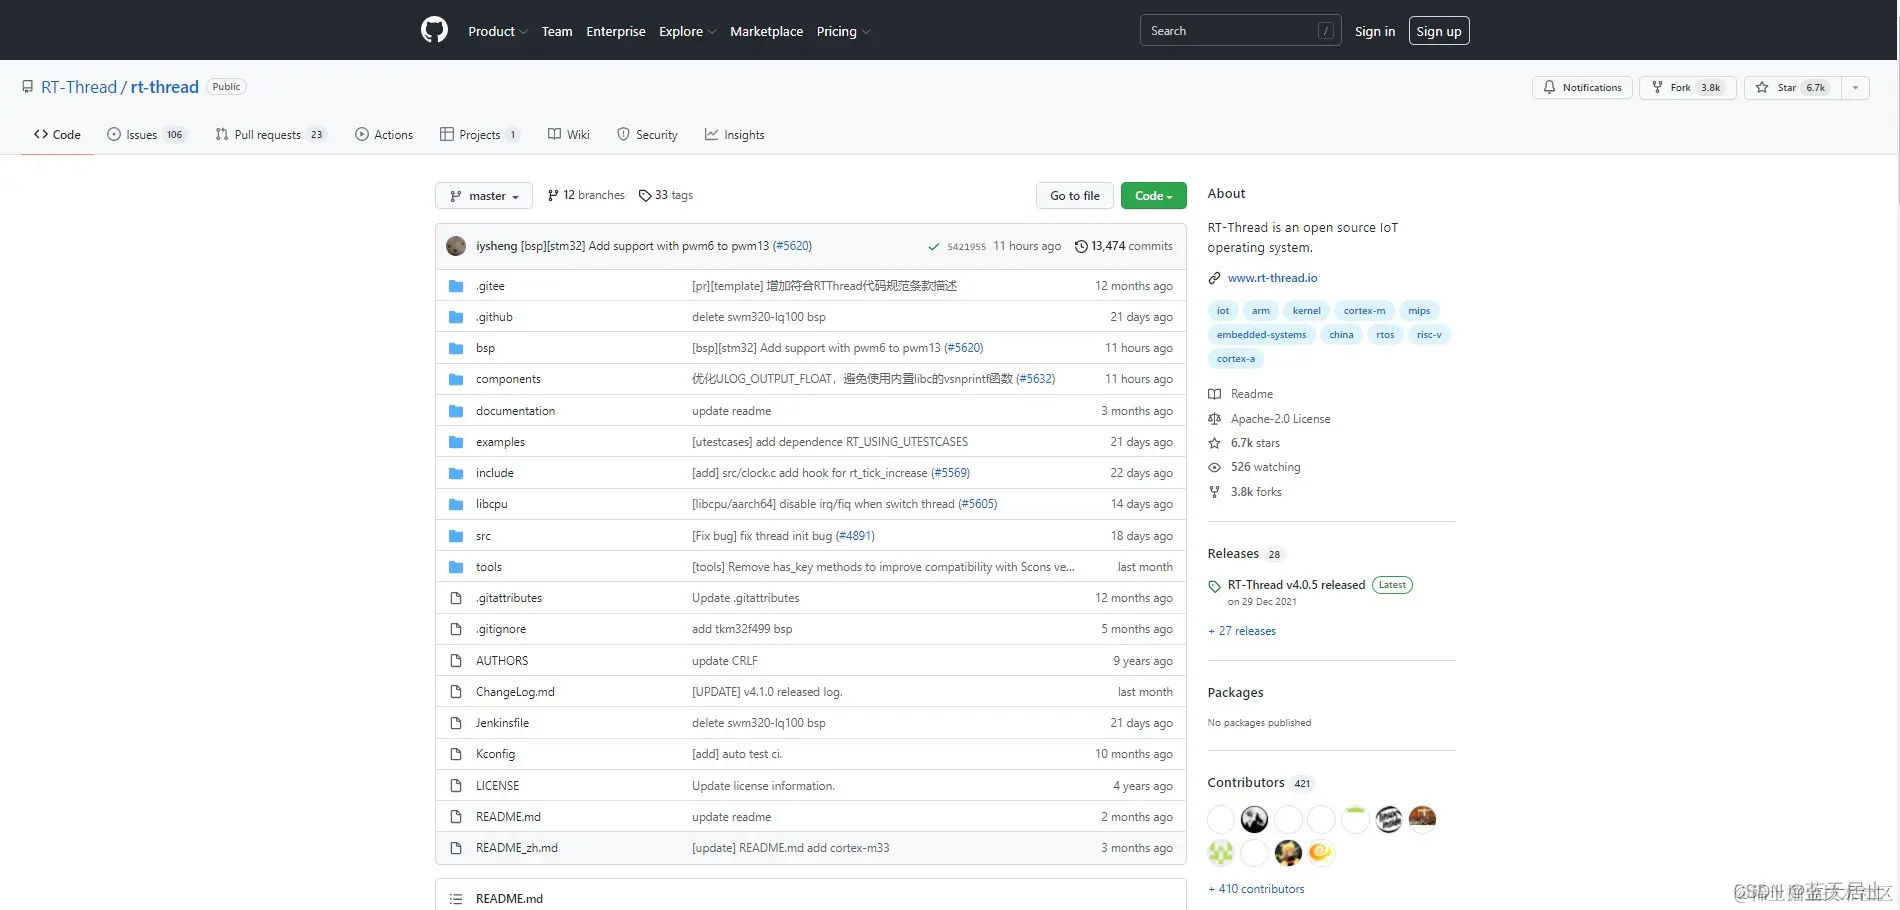Viewport: 1900px width, 910px height.
Task: Switch to the Insights tab
Action: (x=734, y=135)
